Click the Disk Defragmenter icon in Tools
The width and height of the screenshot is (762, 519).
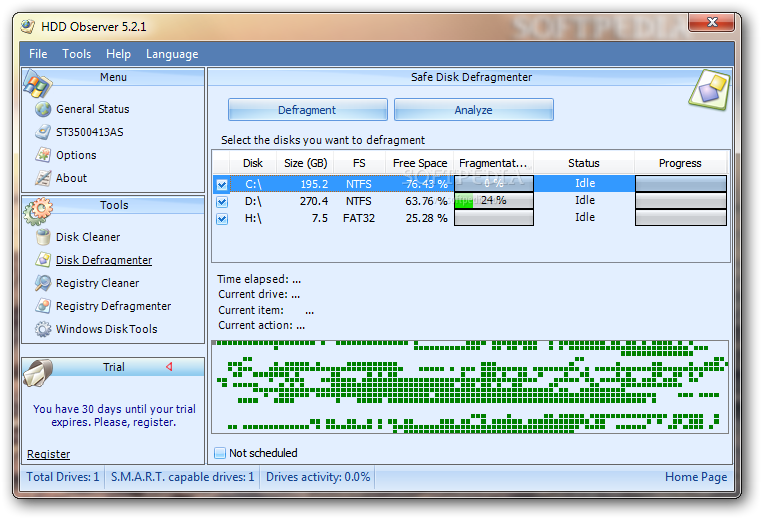point(43,260)
